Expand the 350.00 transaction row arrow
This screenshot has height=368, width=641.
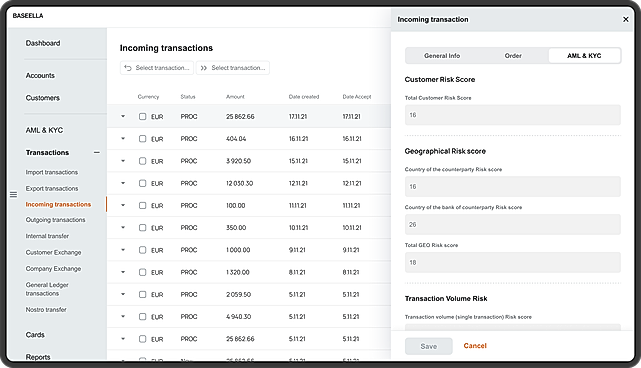pyautogui.click(x=123, y=227)
